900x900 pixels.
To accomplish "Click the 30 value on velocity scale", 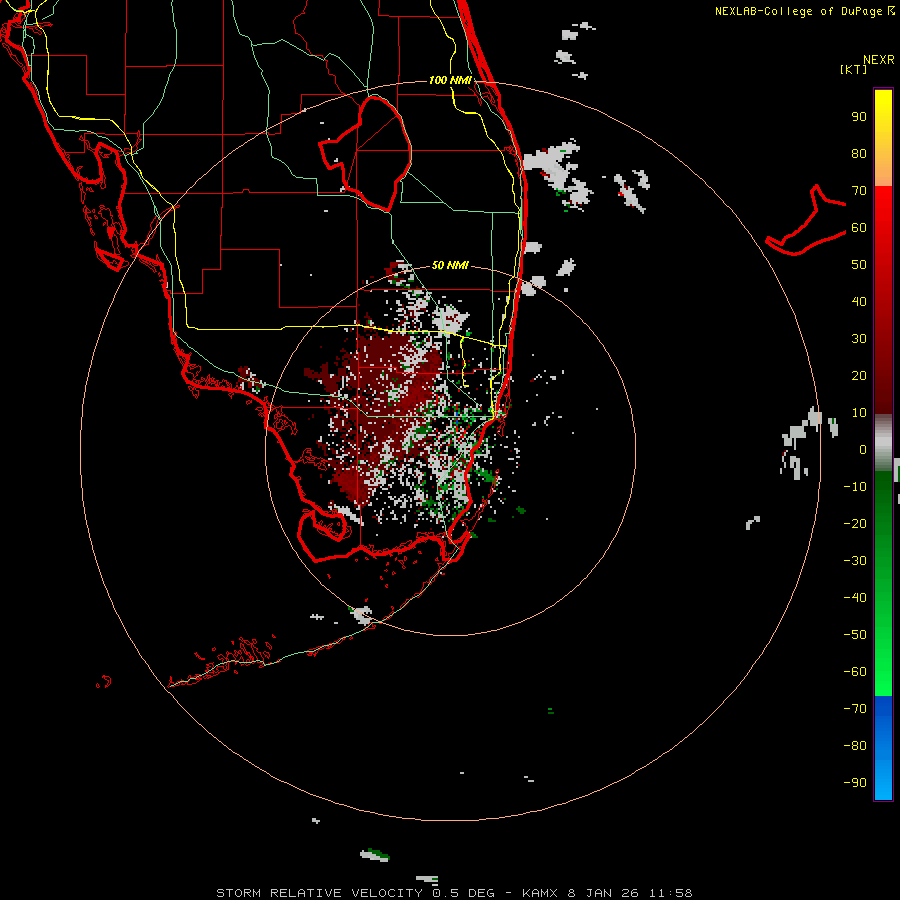I will click(x=859, y=339).
